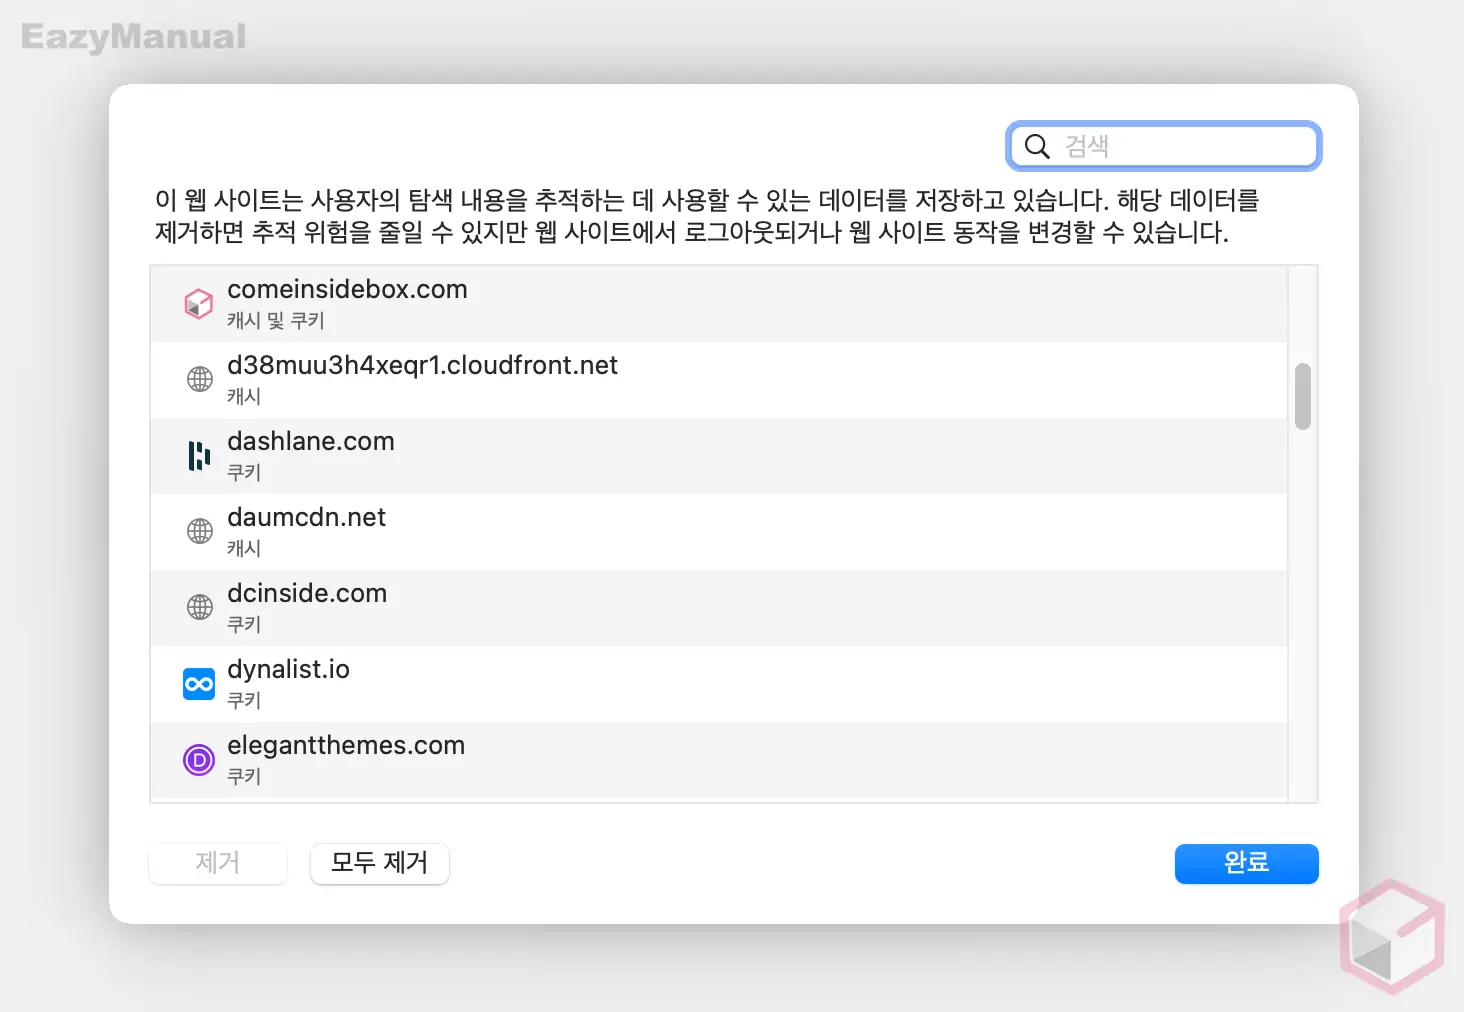
Task: Click the elegantthemes.com purple D icon
Action: tap(199, 760)
